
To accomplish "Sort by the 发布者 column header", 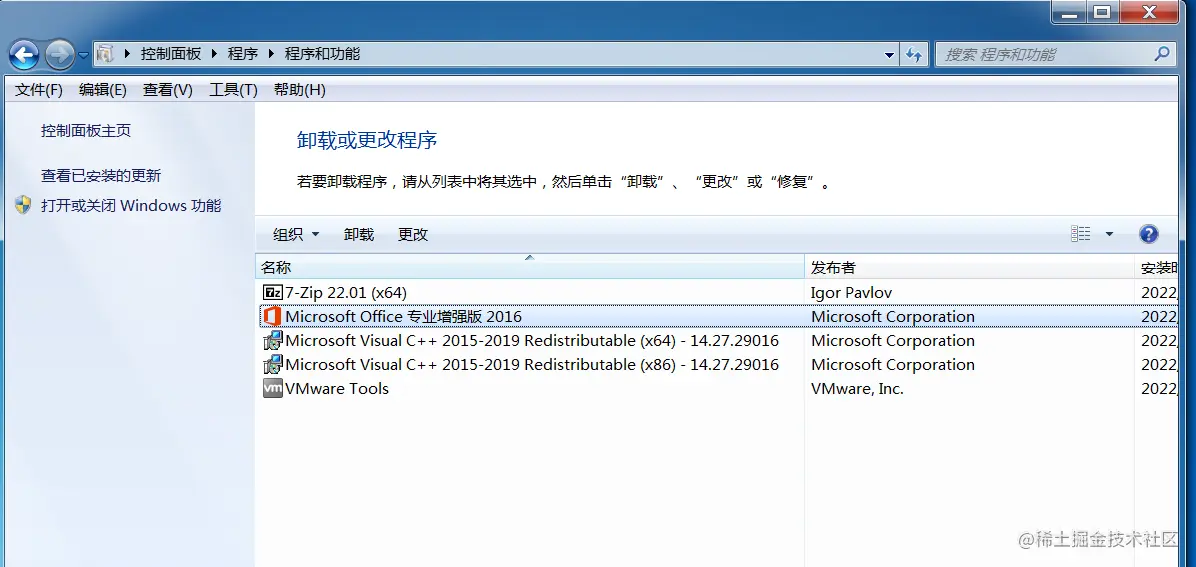I will coord(969,268).
